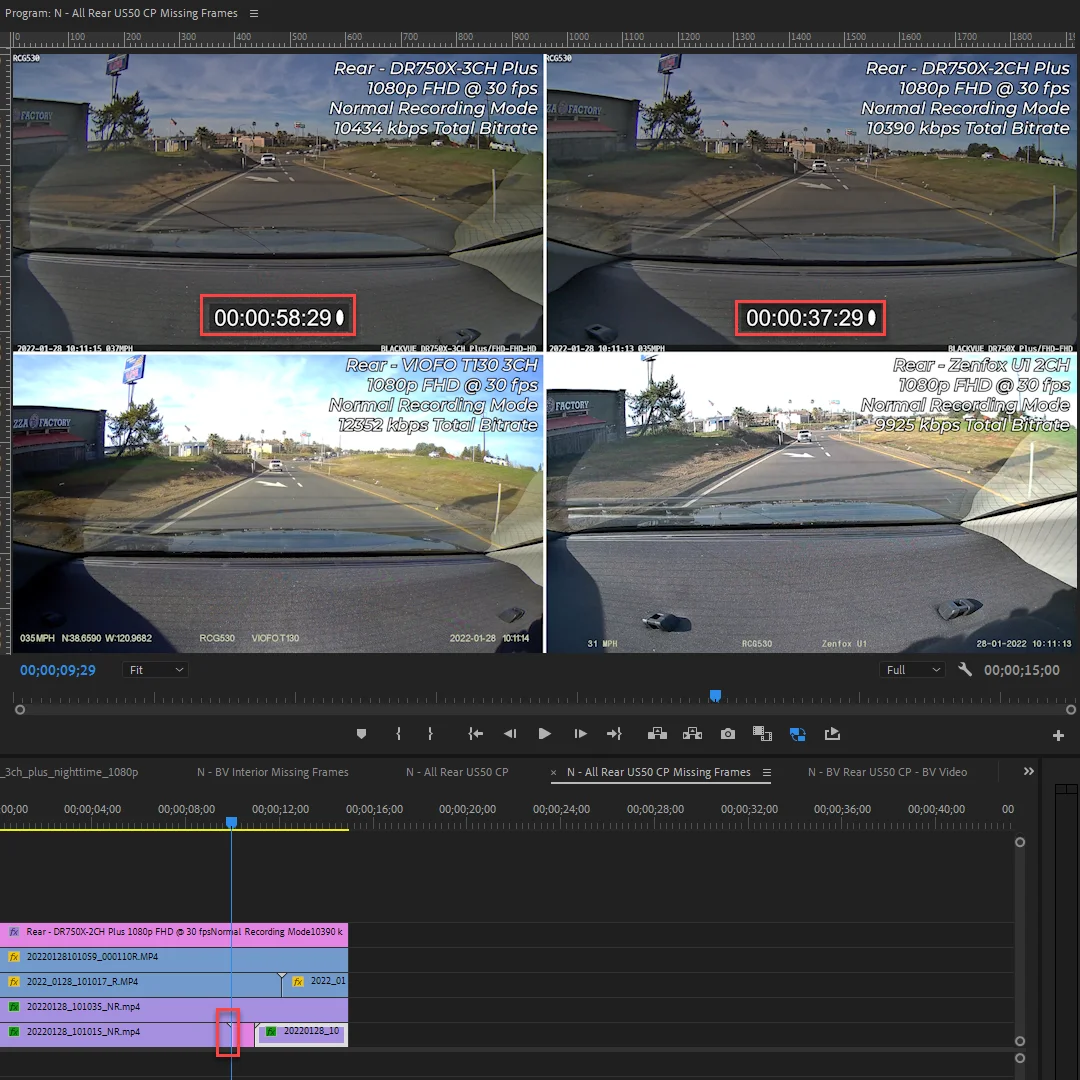The image size is (1080, 1080).
Task: Open the timeline panel menu beside active tab
Action: [767, 773]
